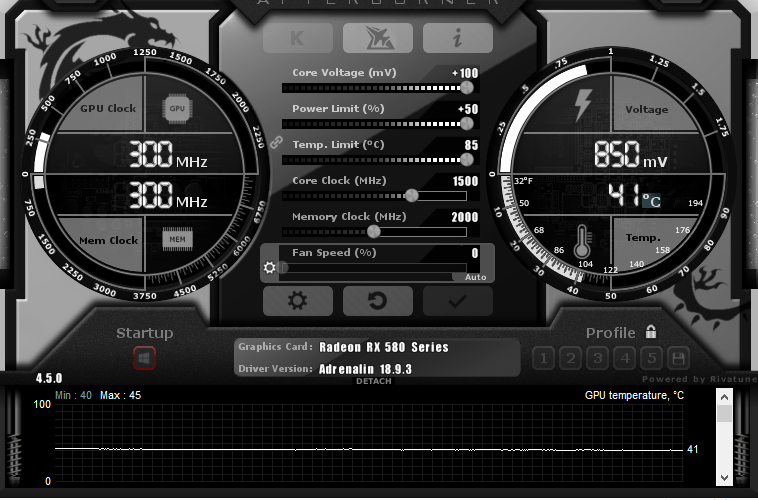Screen dimensions: 758x500
Task: Click the Power Limit value +50
Action: pos(468,109)
